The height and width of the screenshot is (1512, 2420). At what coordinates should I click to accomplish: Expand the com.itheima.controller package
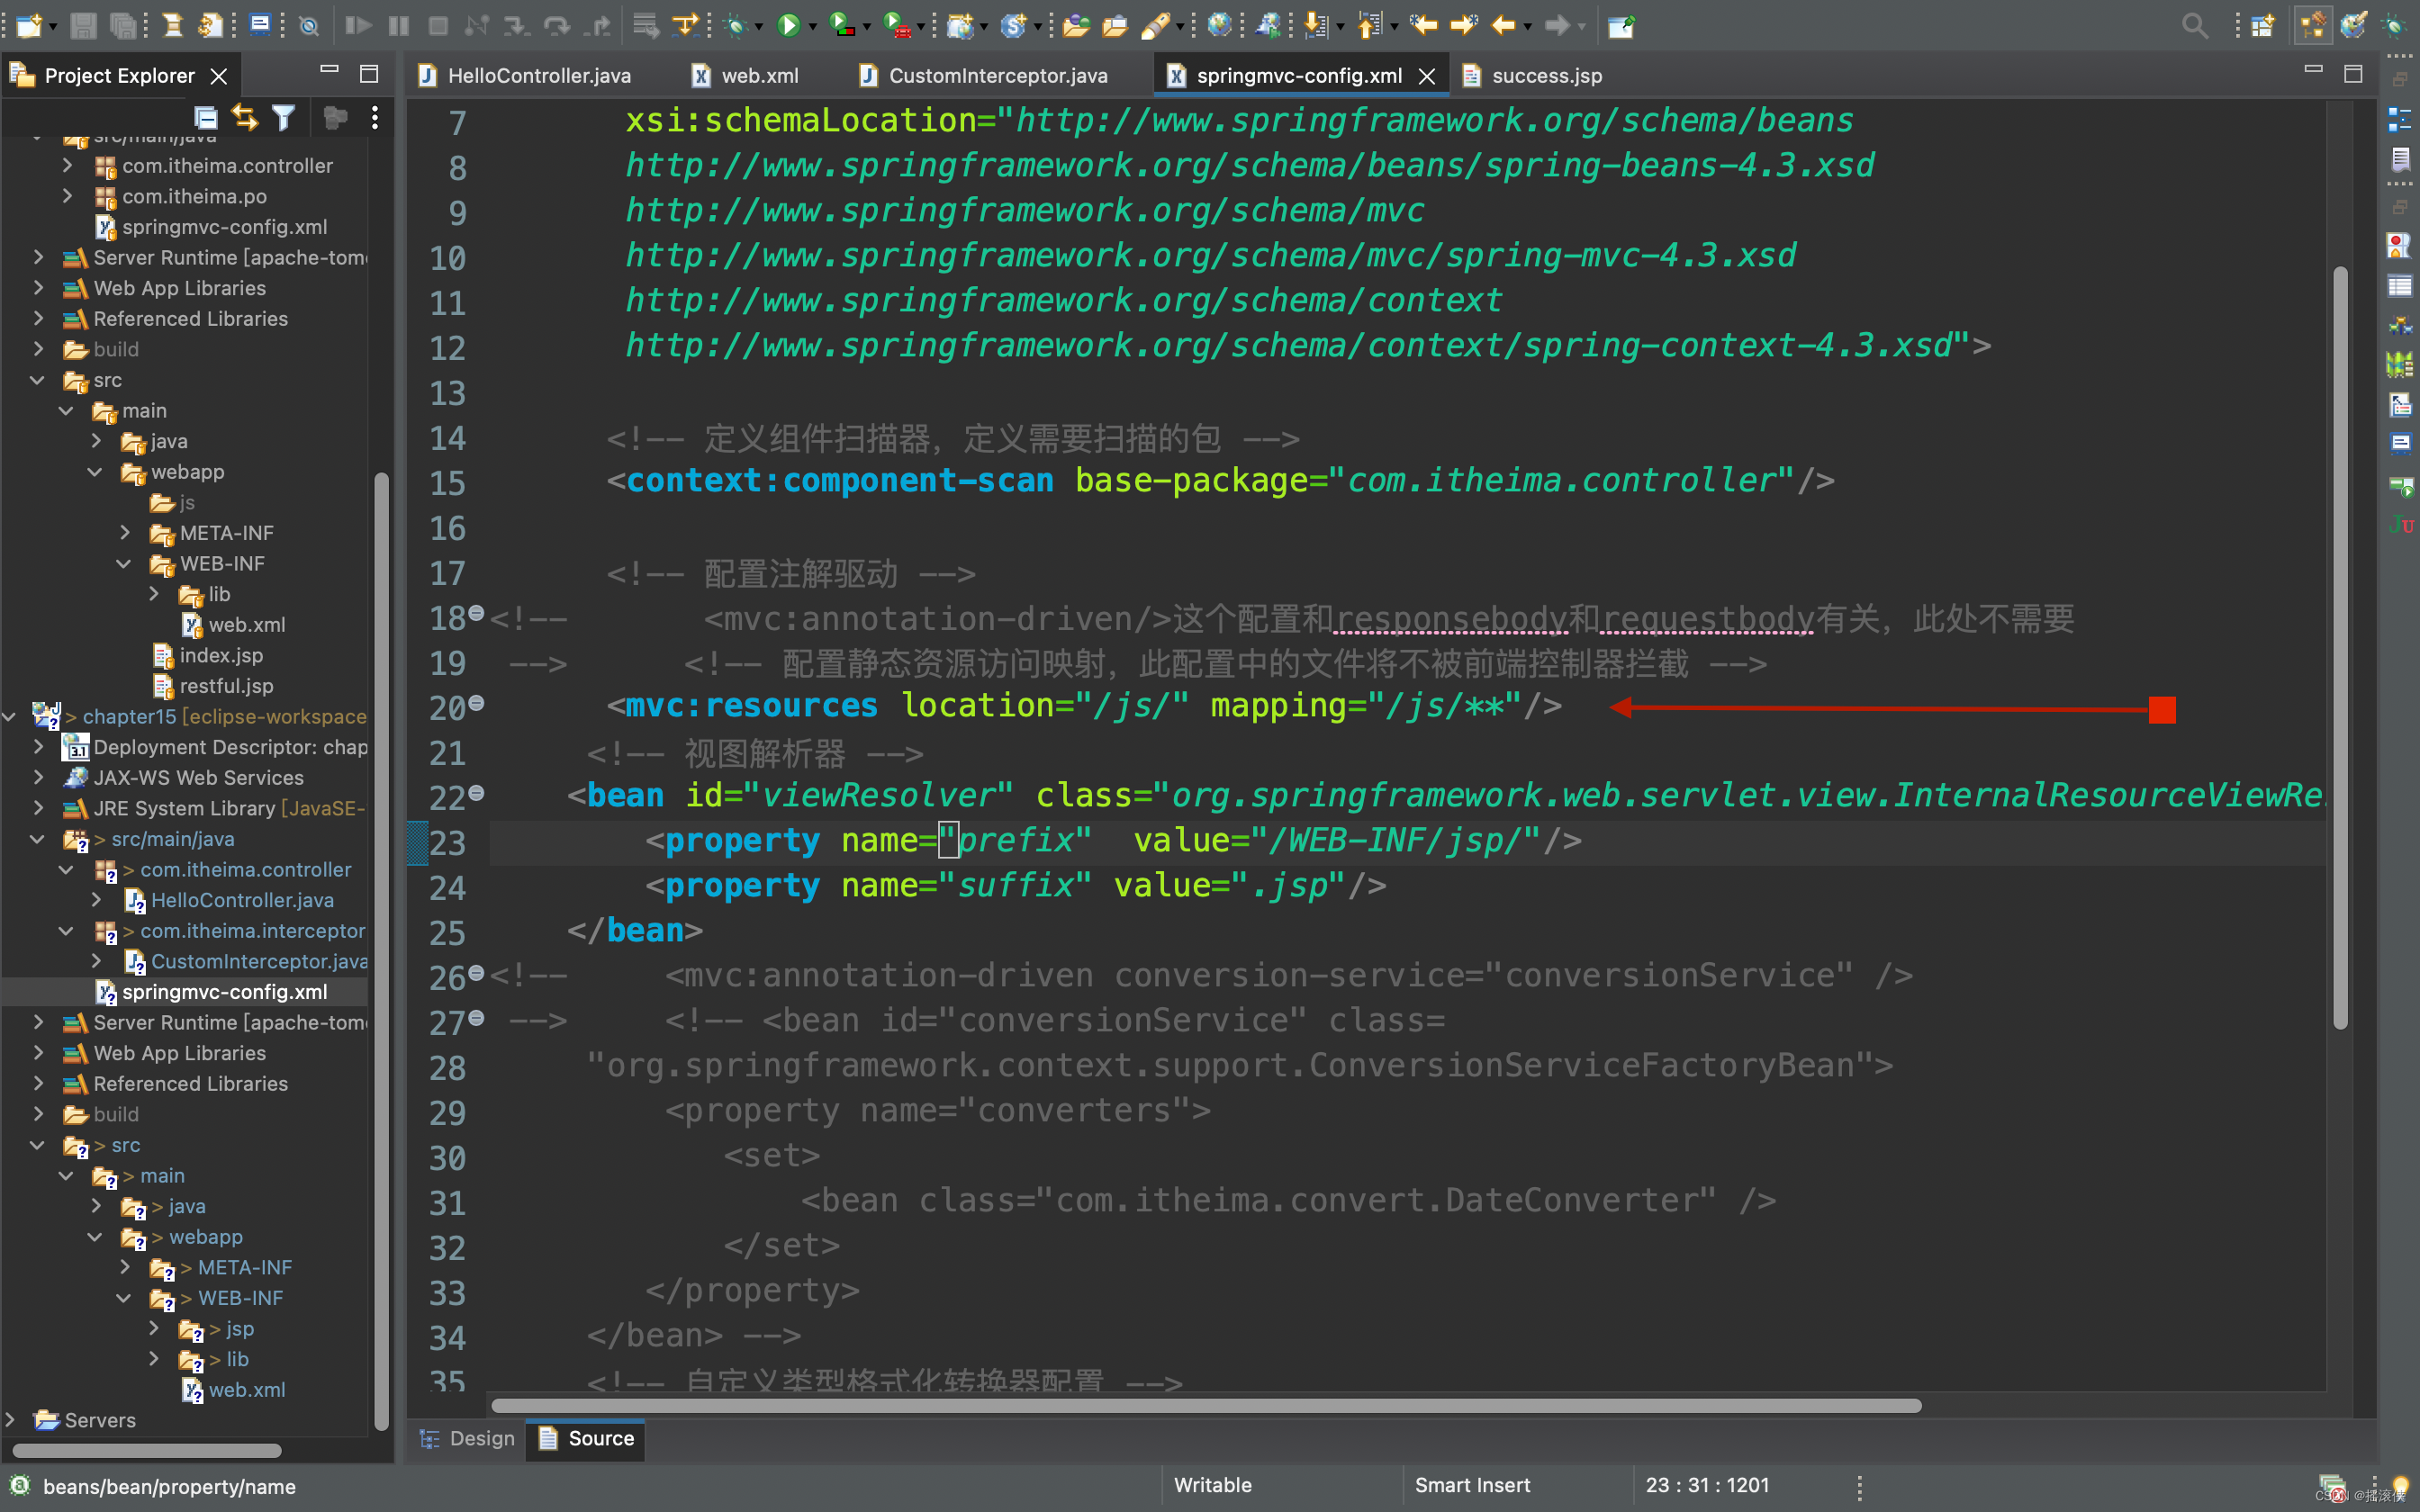point(63,164)
